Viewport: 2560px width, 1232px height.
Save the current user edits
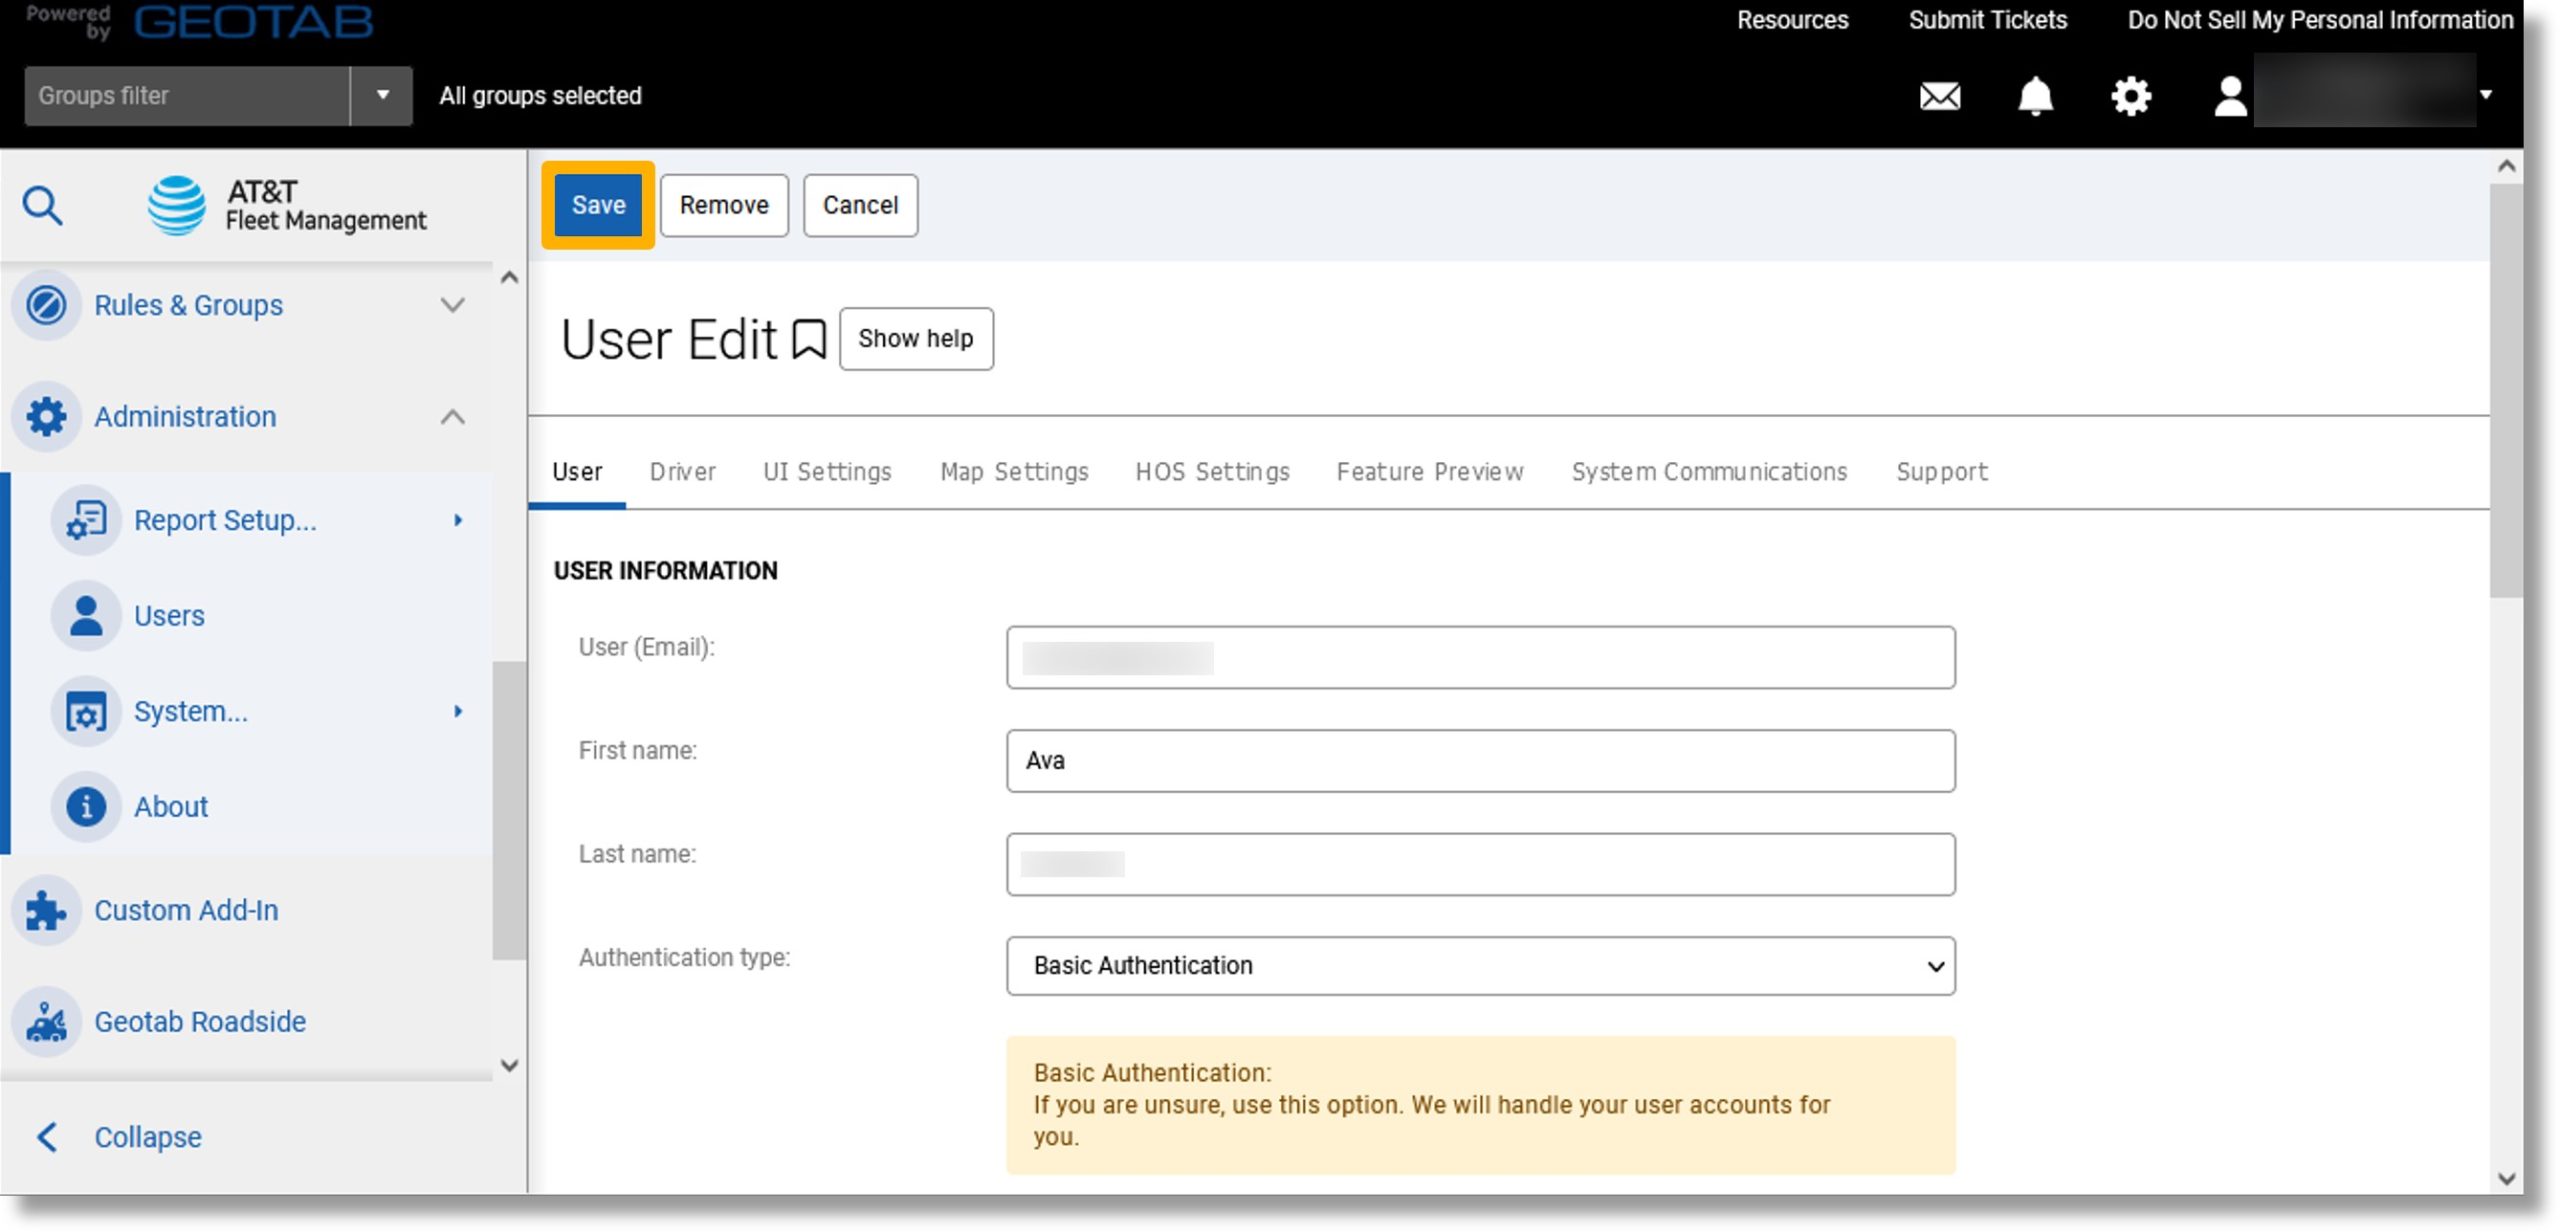[598, 204]
